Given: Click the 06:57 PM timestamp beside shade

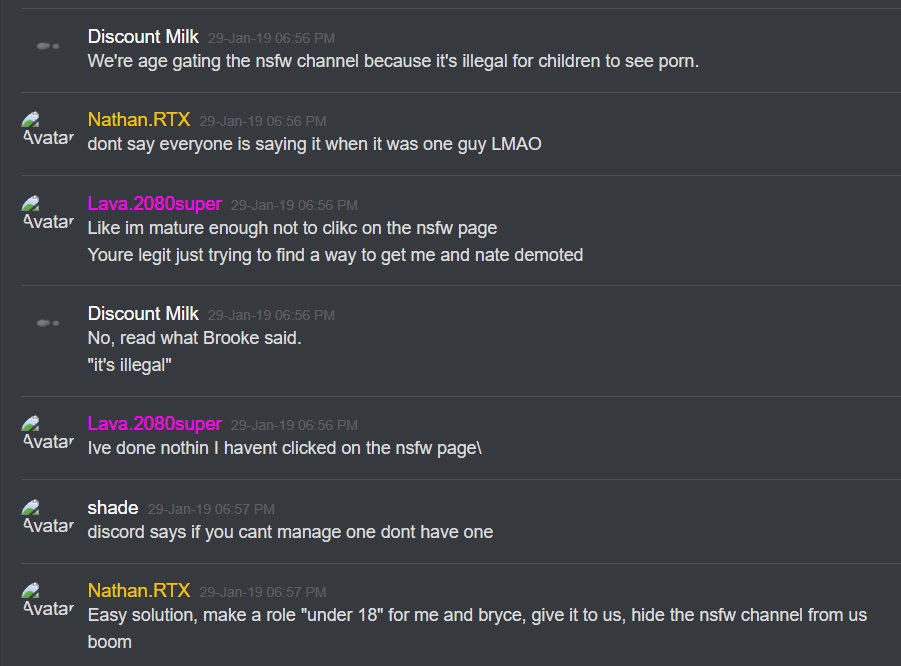Looking at the screenshot, I should pyautogui.click(x=211, y=509).
